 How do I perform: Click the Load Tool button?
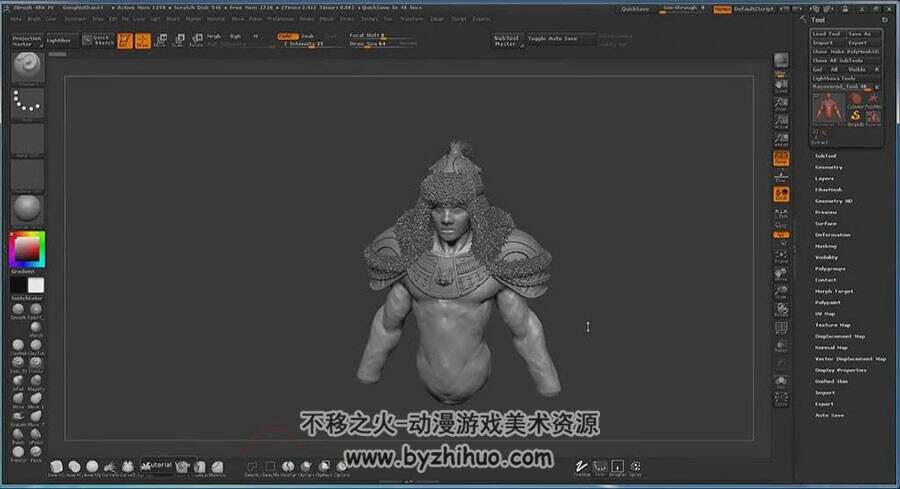[x=827, y=34]
